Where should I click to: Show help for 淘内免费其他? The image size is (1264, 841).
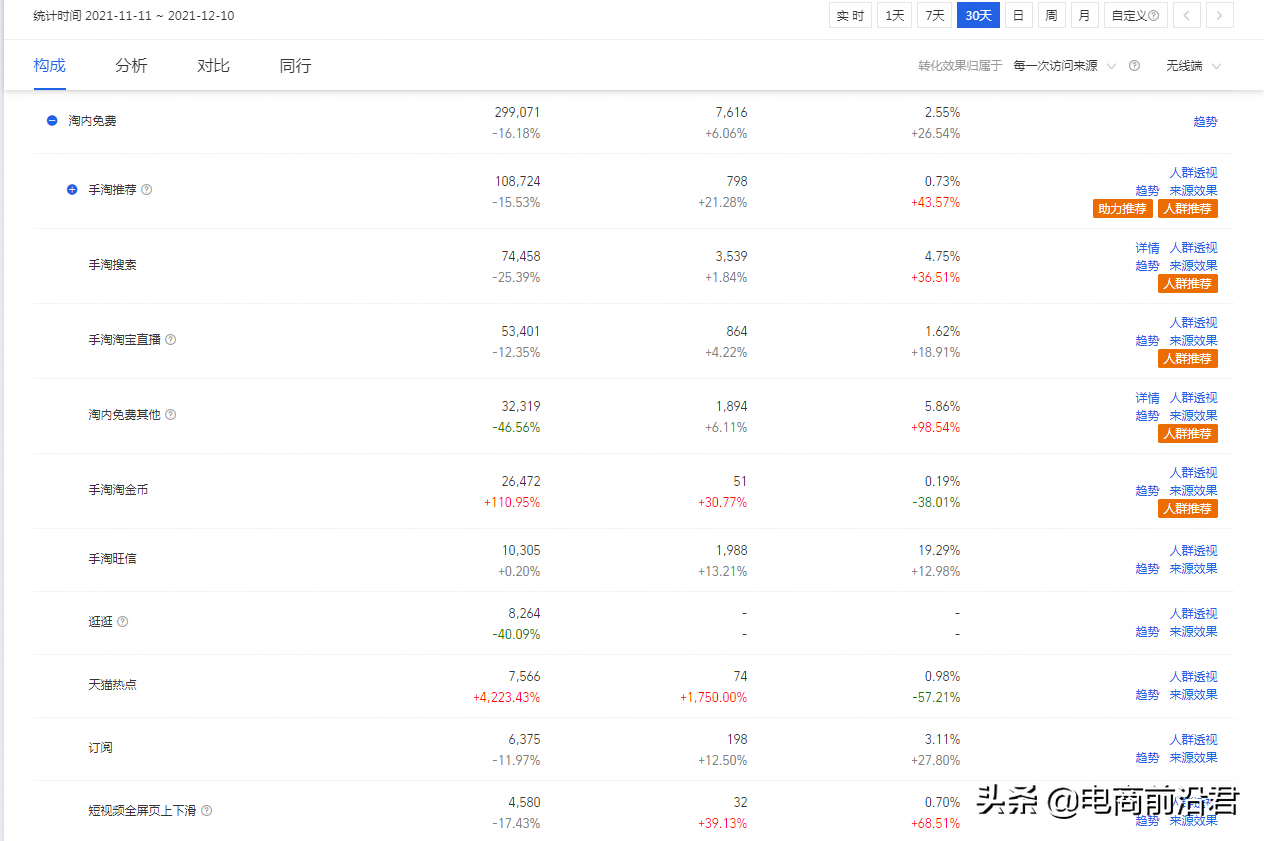click(x=170, y=415)
